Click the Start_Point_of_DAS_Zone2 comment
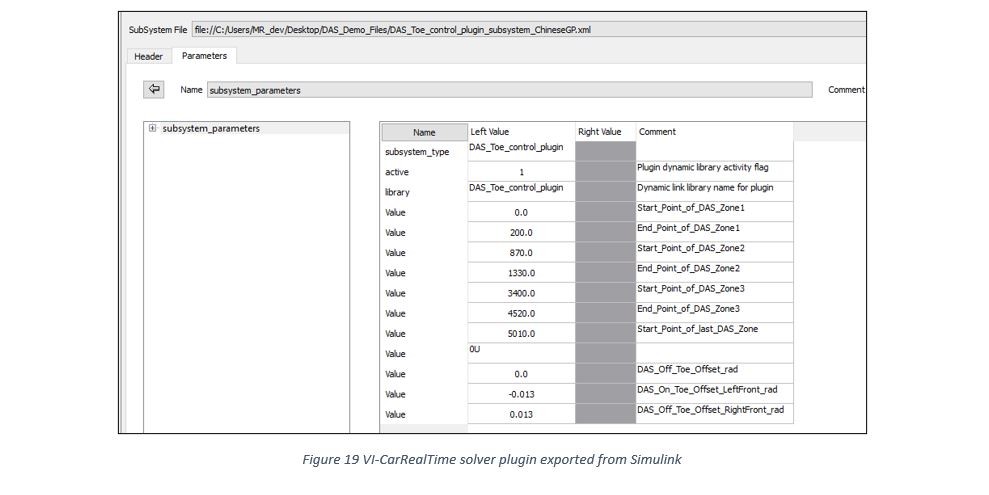Screen dimensions: 989x495 click(714, 252)
